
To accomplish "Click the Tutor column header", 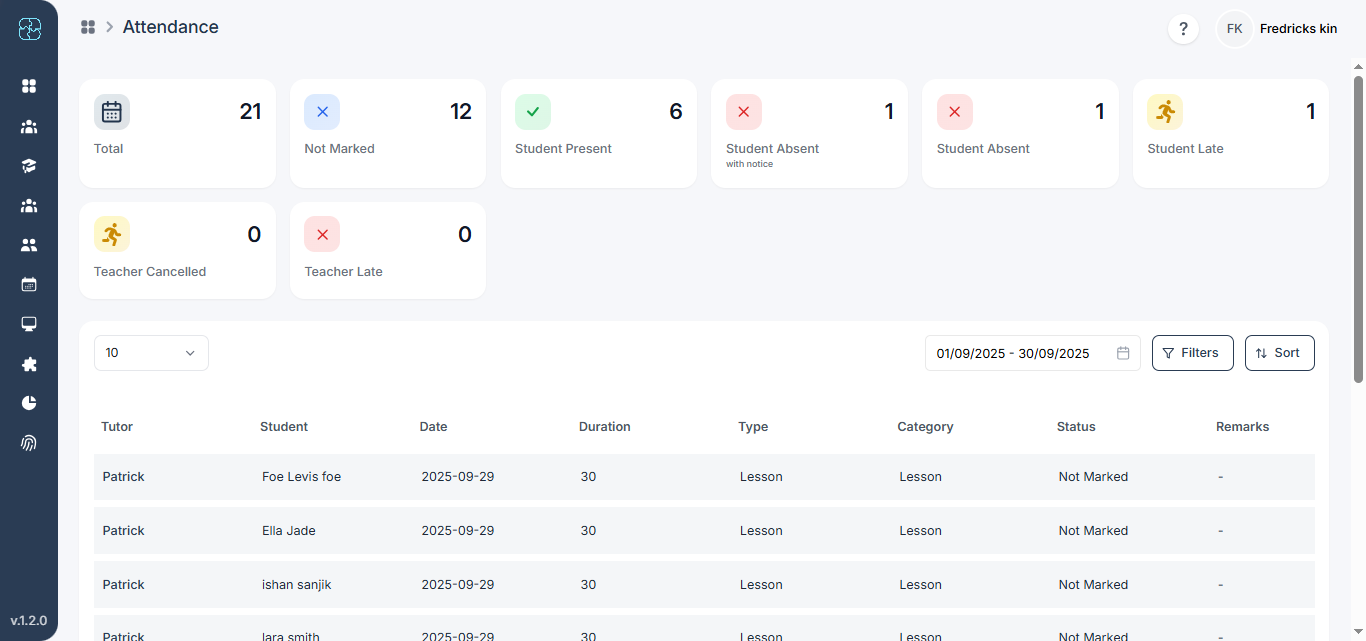I will pos(117,427).
